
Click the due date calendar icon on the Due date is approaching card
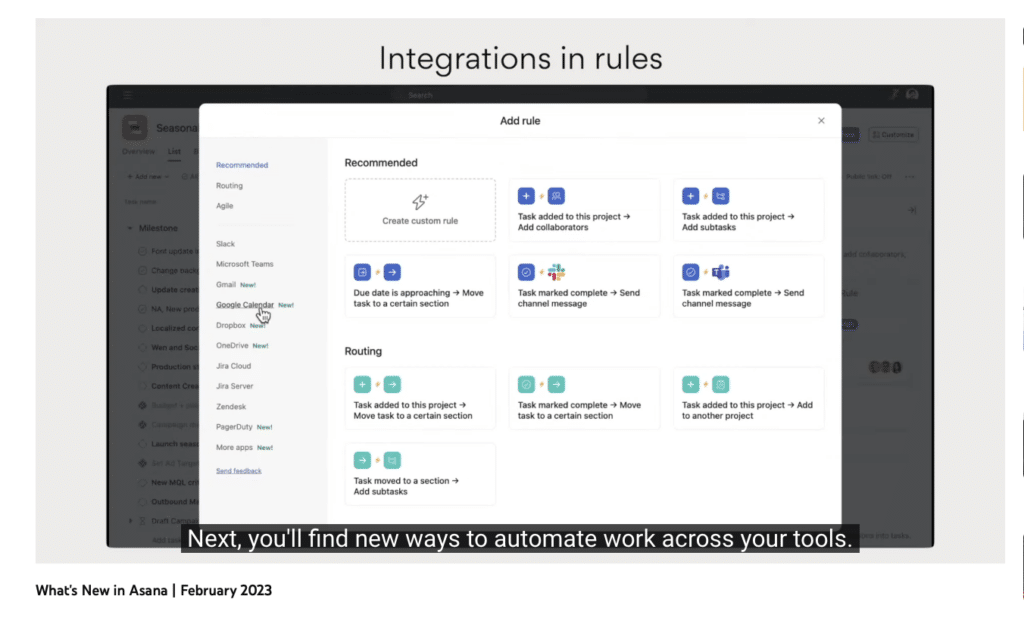point(362,272)
